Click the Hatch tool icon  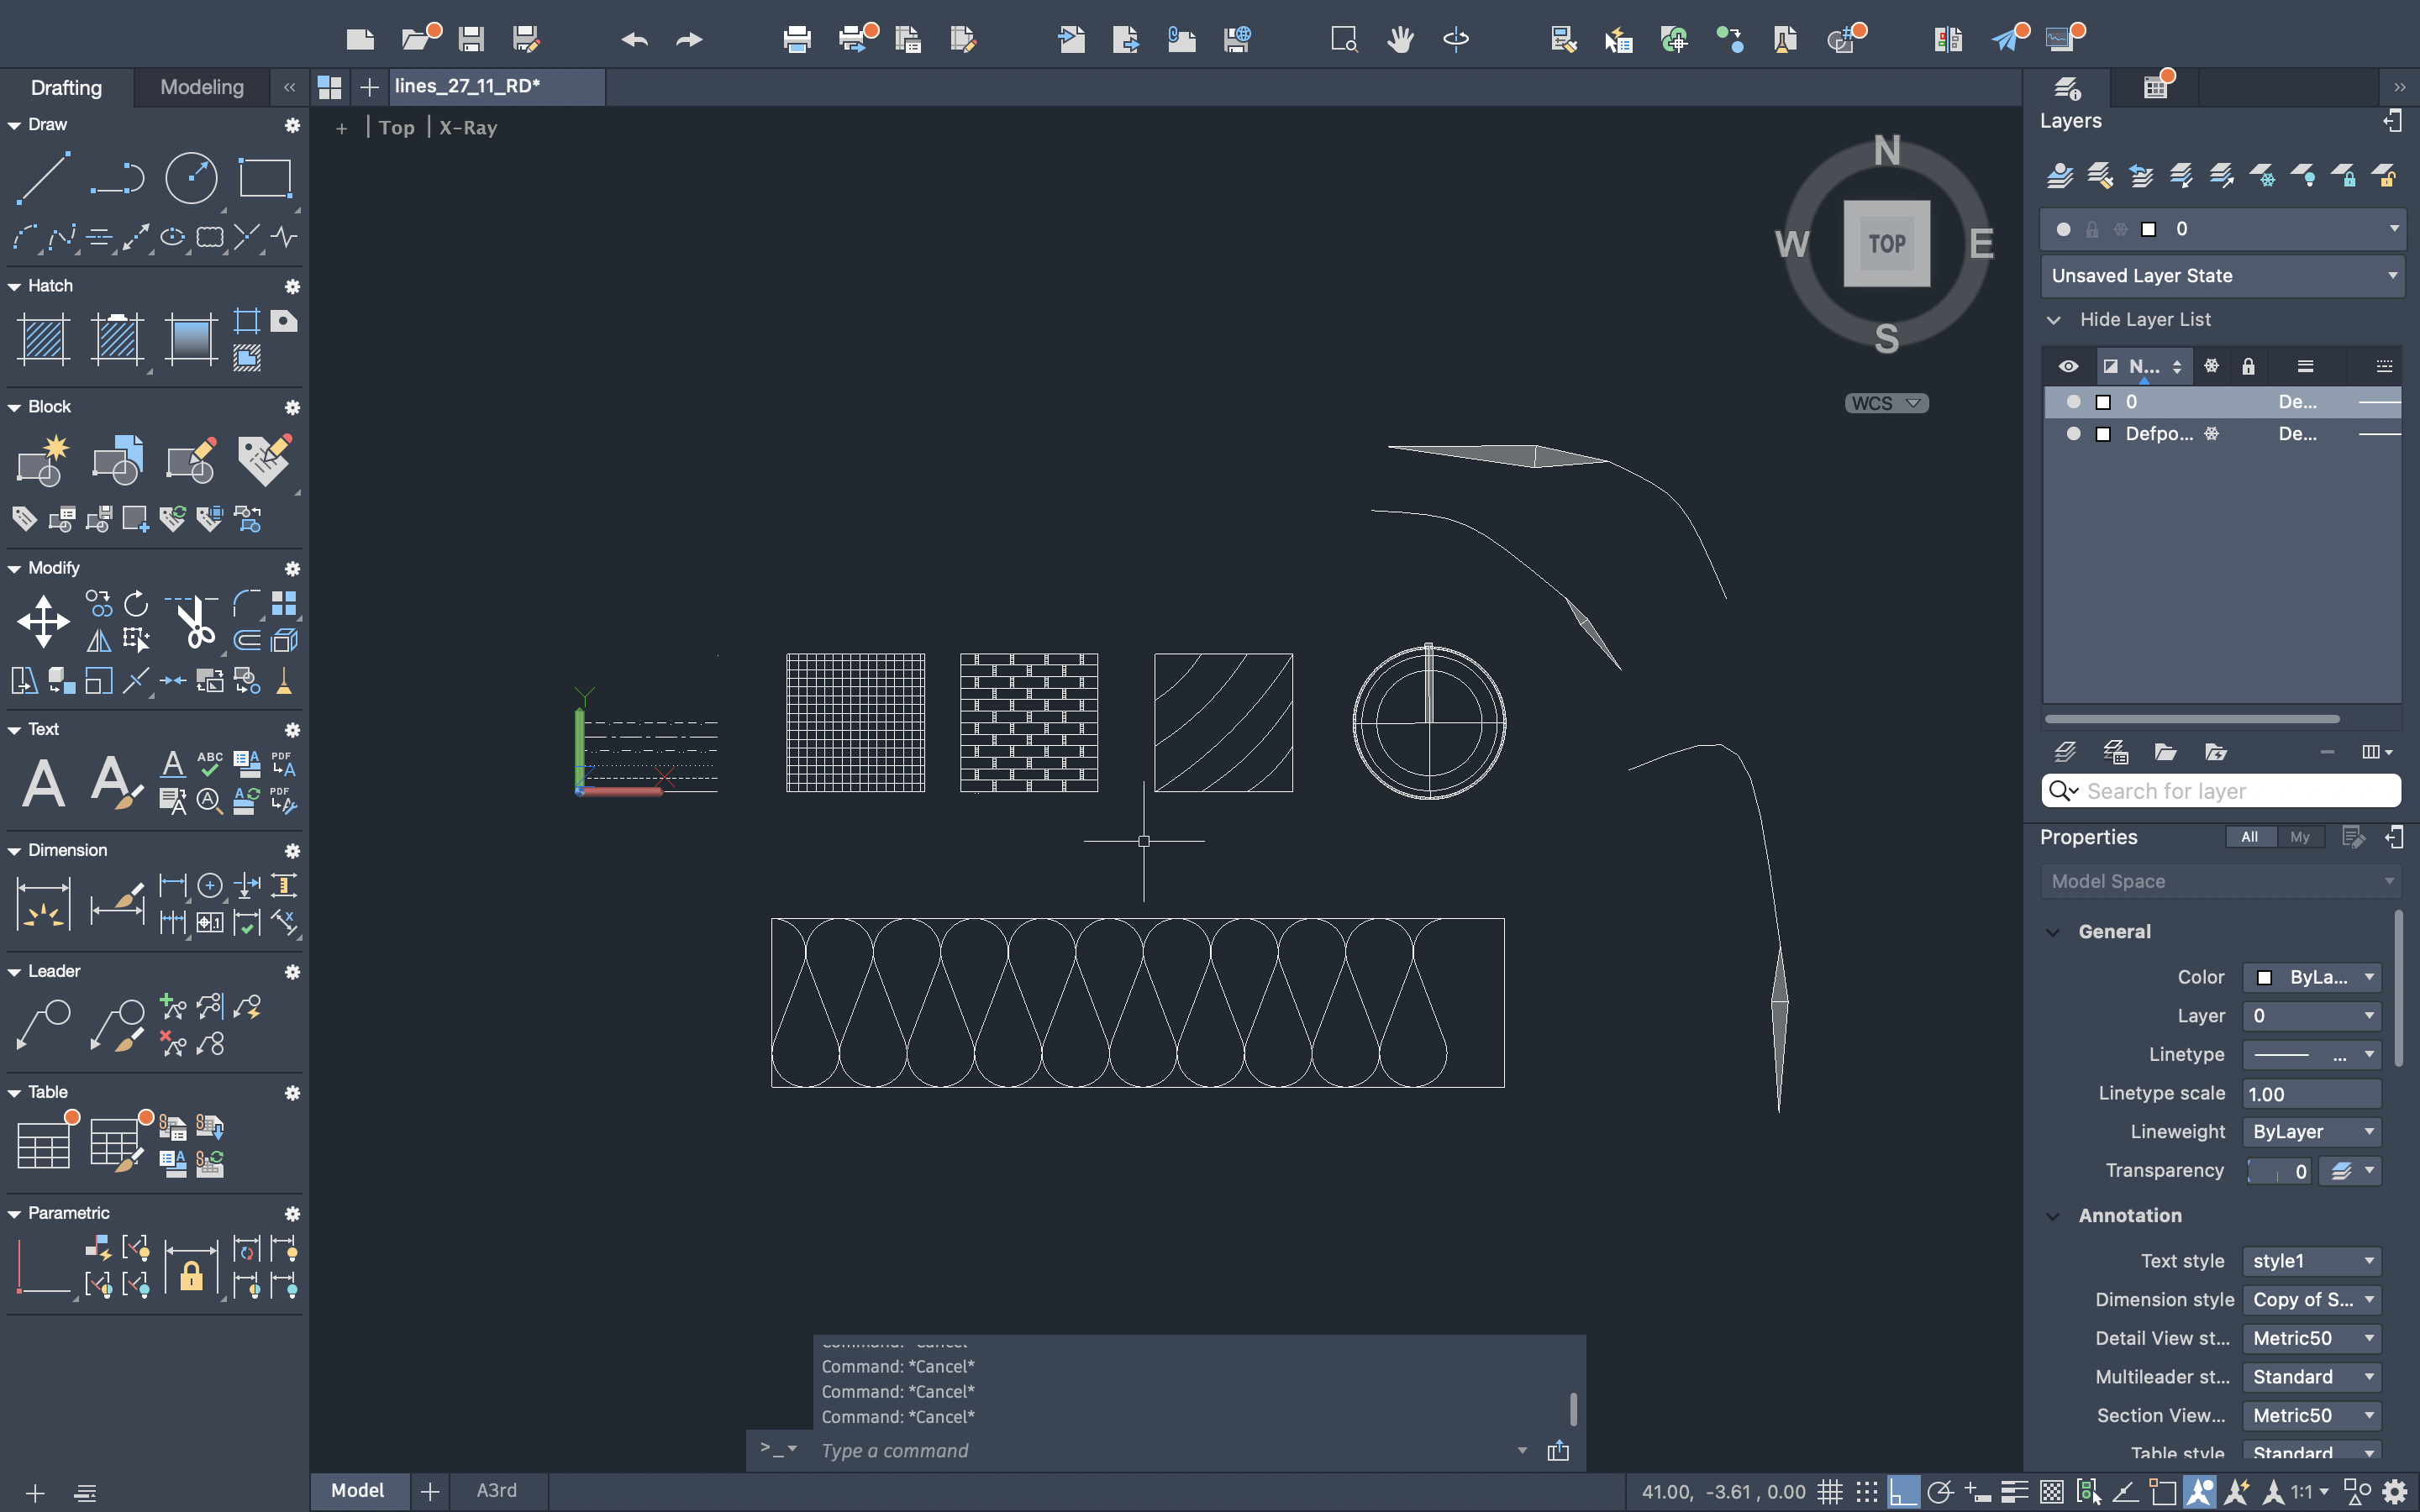pyautogui.click(x=43, y=339)
